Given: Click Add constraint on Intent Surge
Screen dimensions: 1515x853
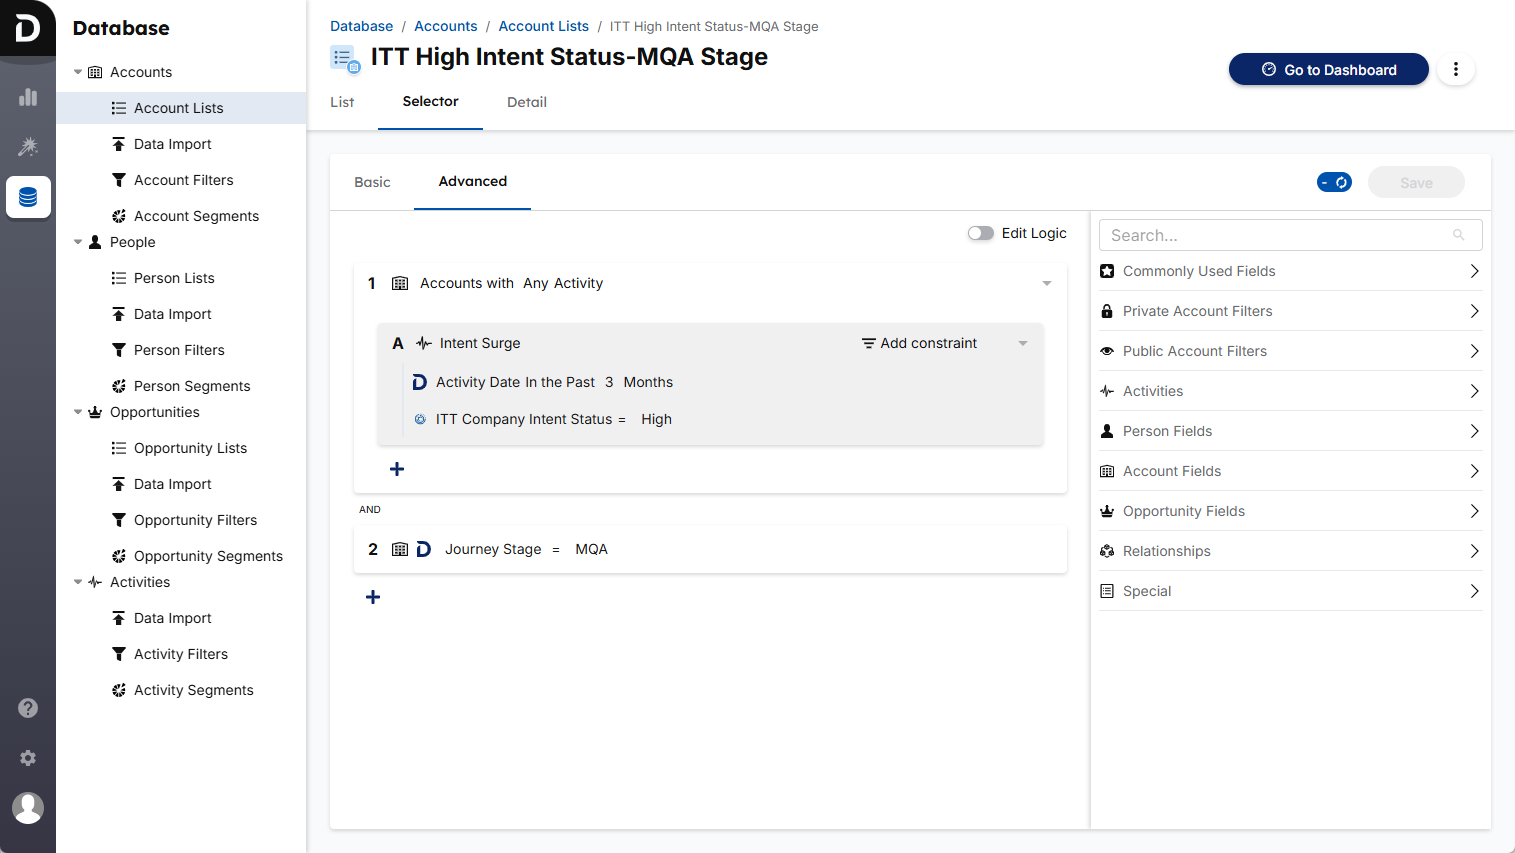Looking at the screenshot, I should (919, 343).
